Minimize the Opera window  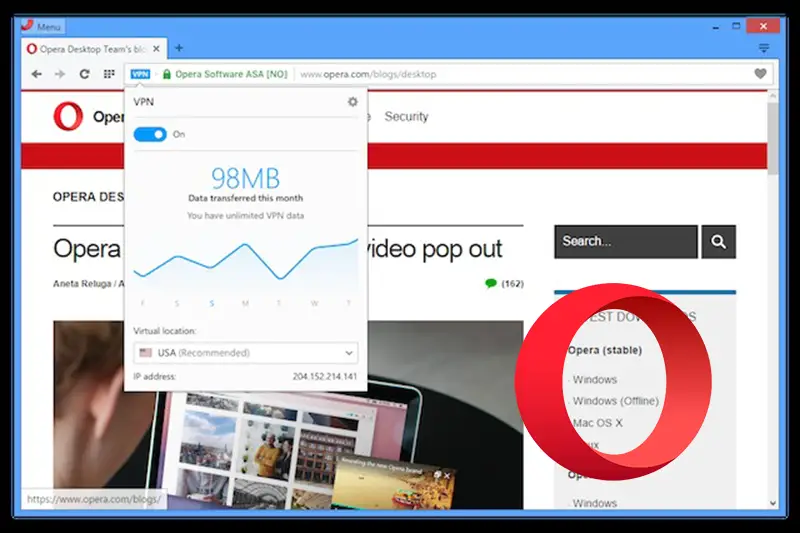pos(716,27)
